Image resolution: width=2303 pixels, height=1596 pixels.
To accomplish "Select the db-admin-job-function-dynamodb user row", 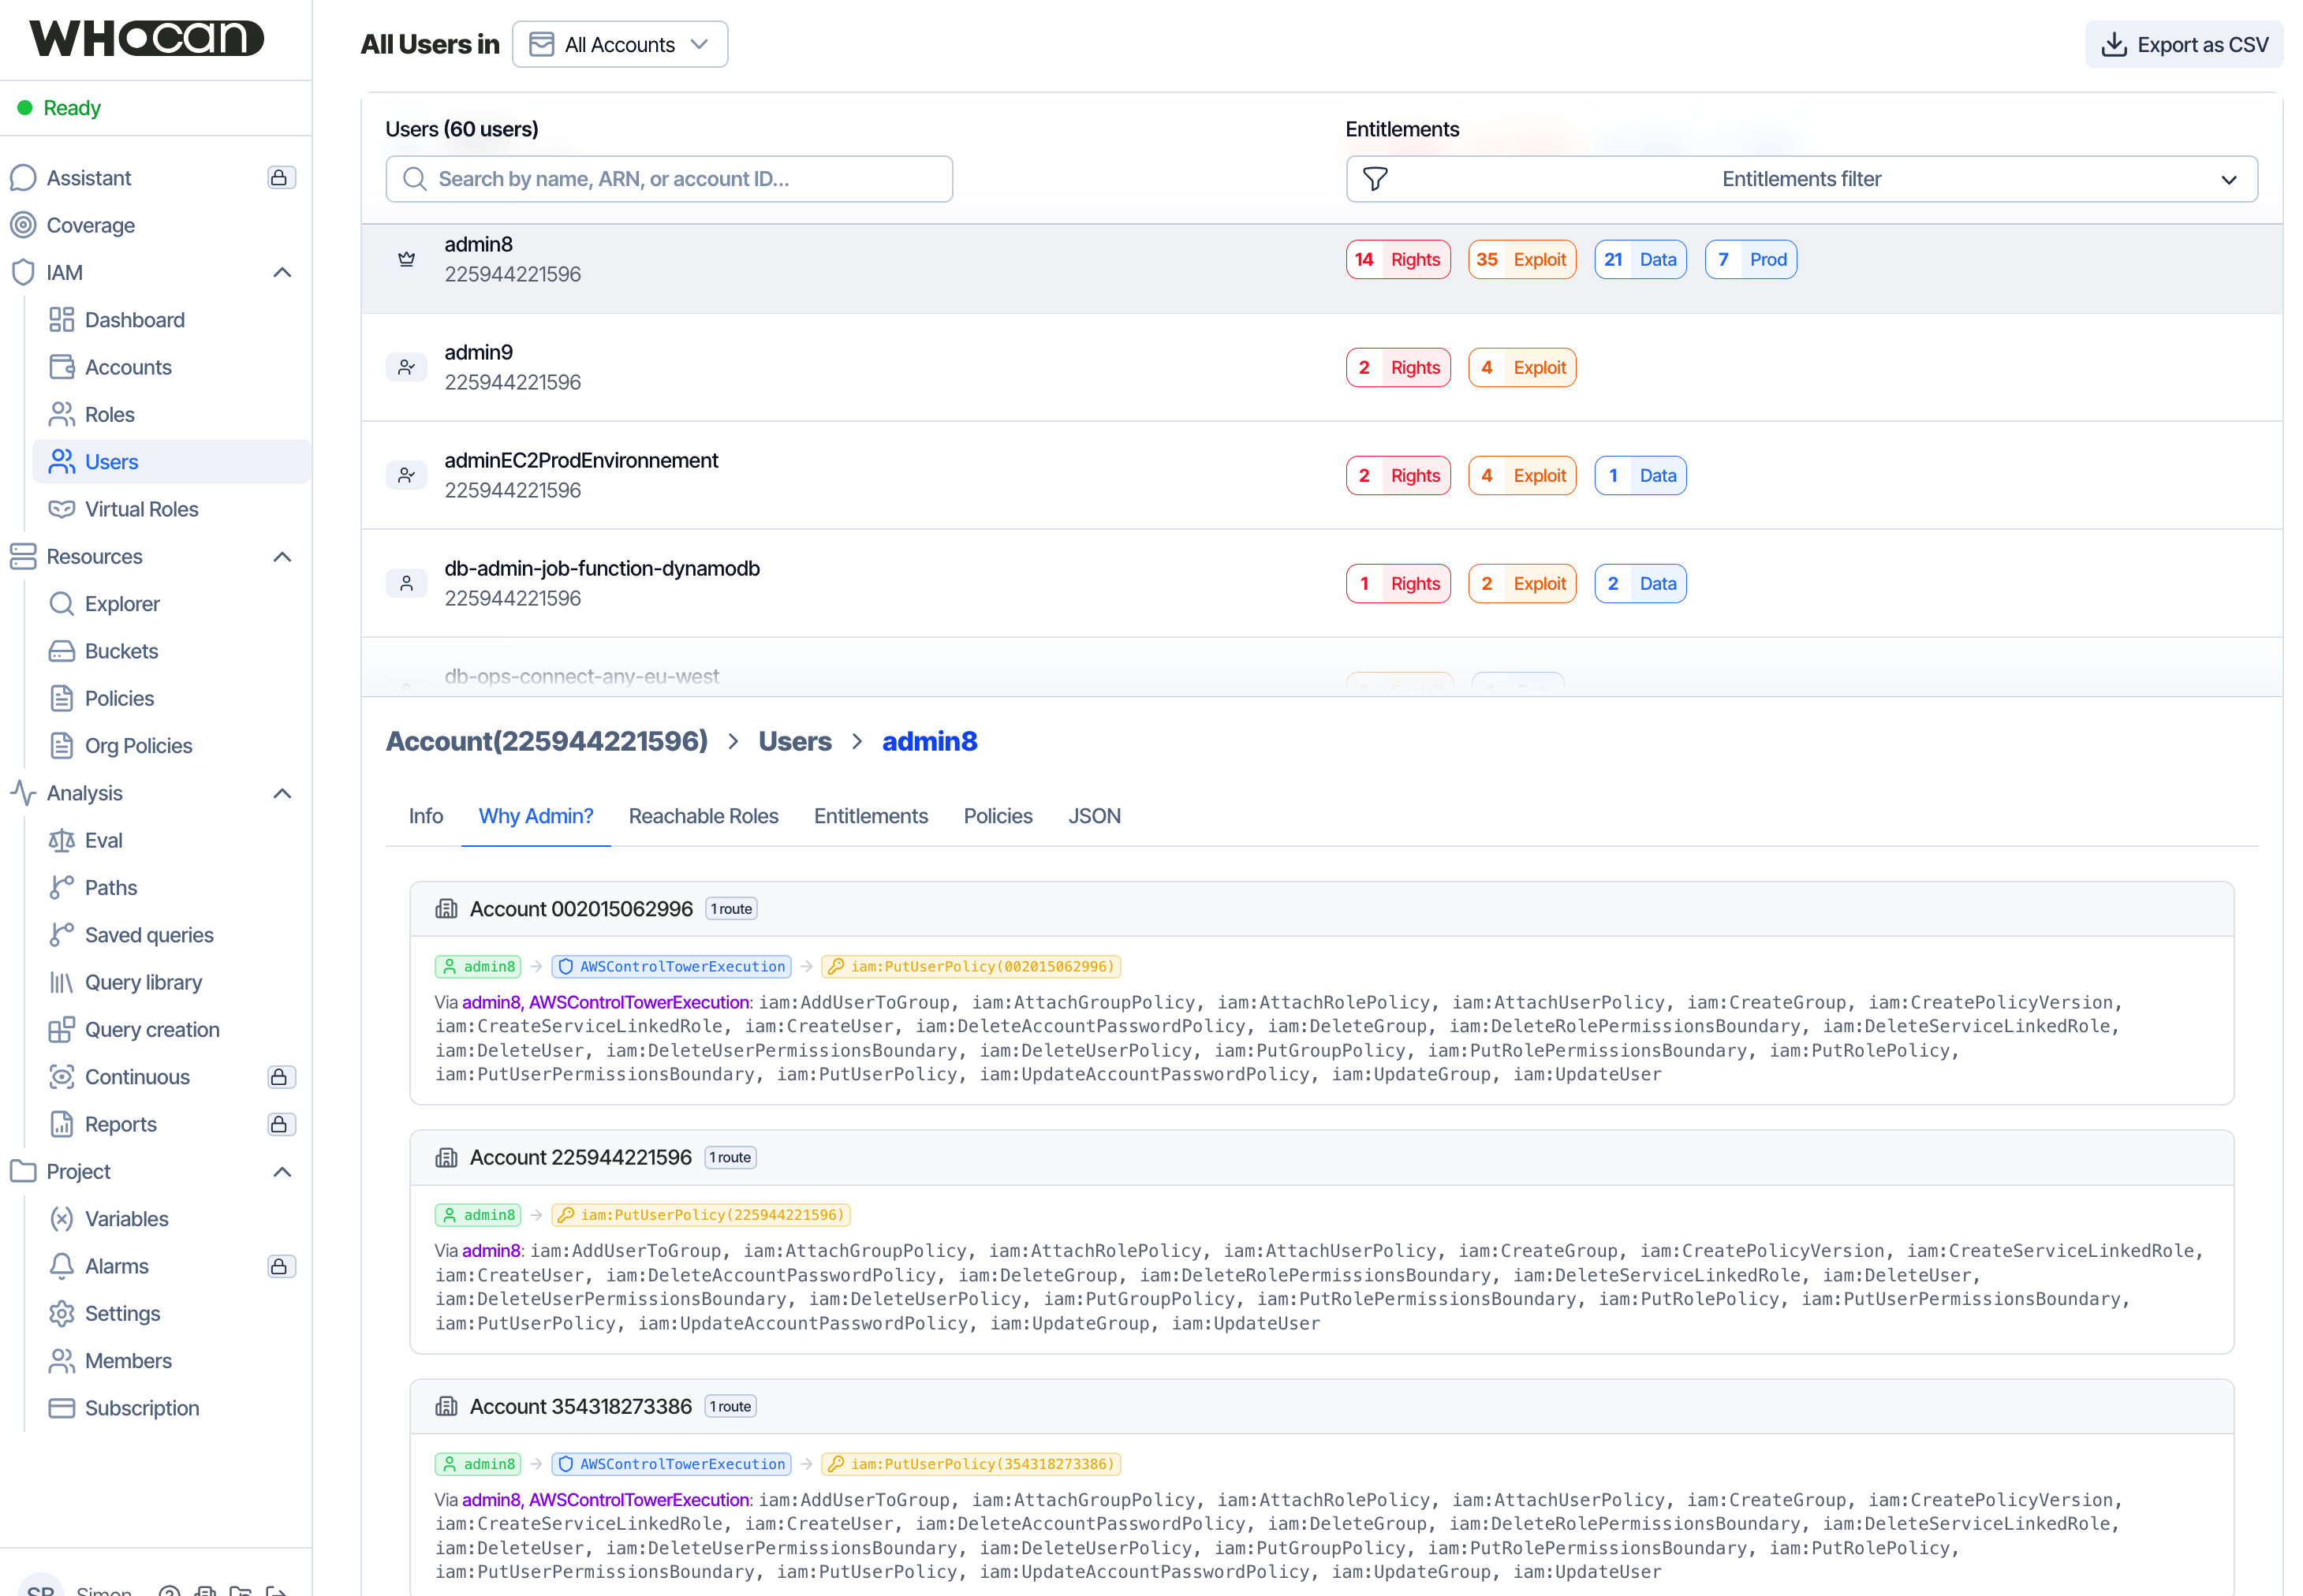I will tap(1321, 583).
